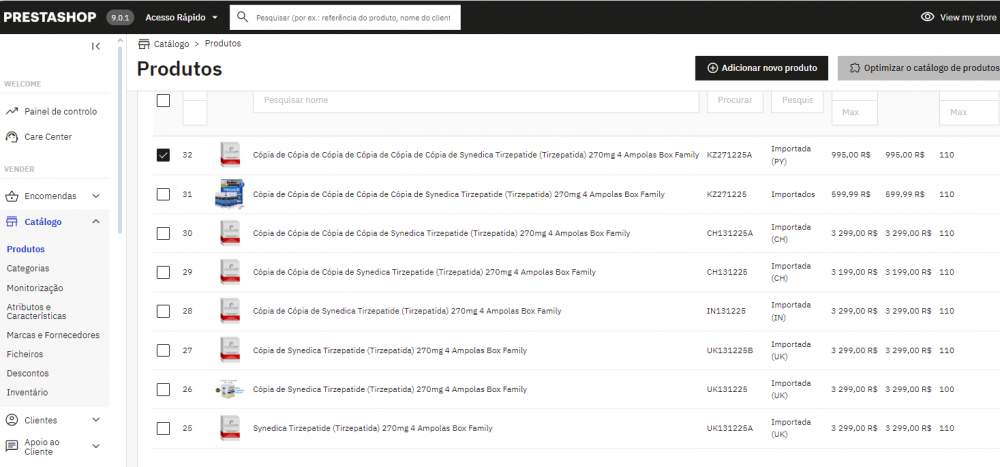Check the checkbox for product 27
Screen dimensions: 1000x467
(x=163, y=350)
